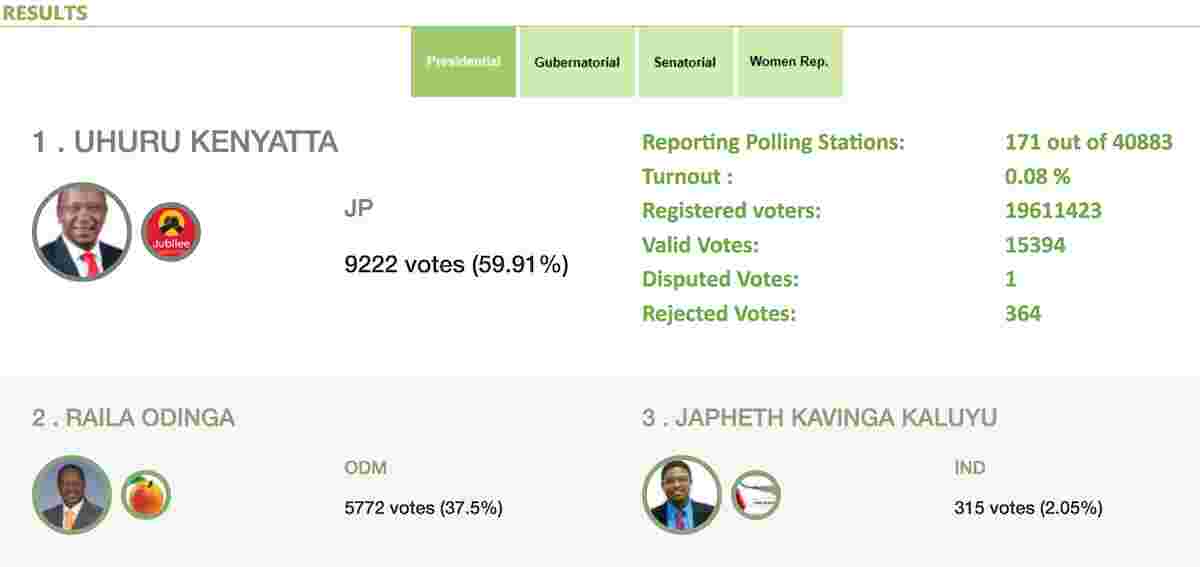
Task: Open the Women Rep. tab
Action: 789,62
